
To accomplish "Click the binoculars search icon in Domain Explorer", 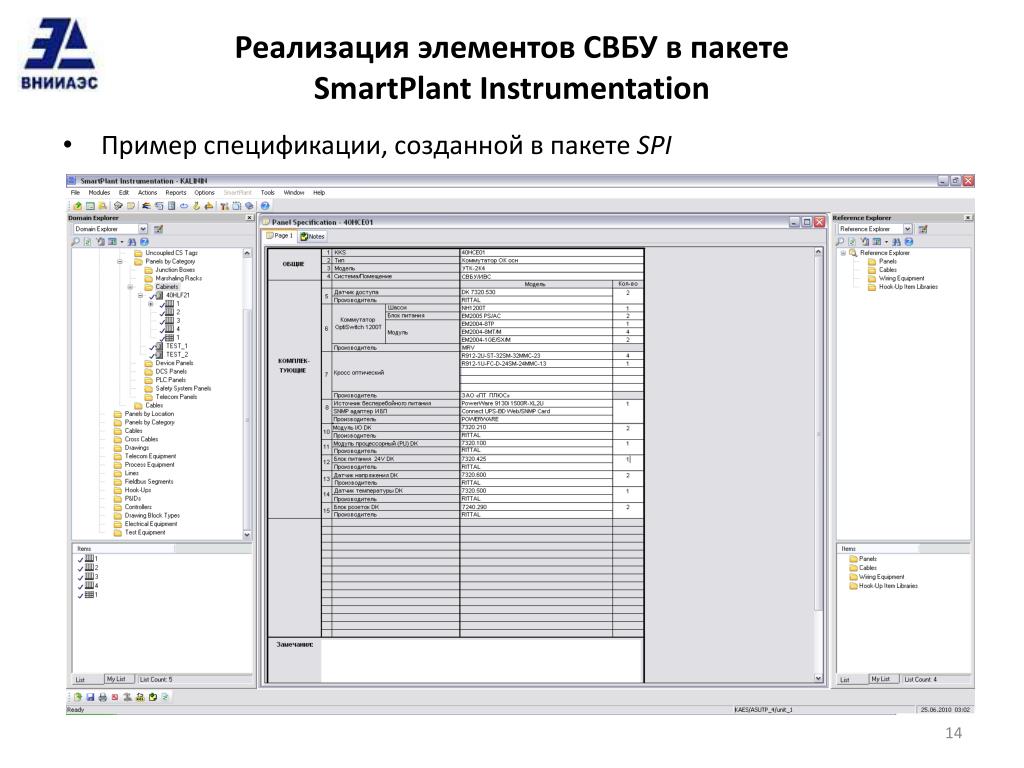I will [132, 242].
